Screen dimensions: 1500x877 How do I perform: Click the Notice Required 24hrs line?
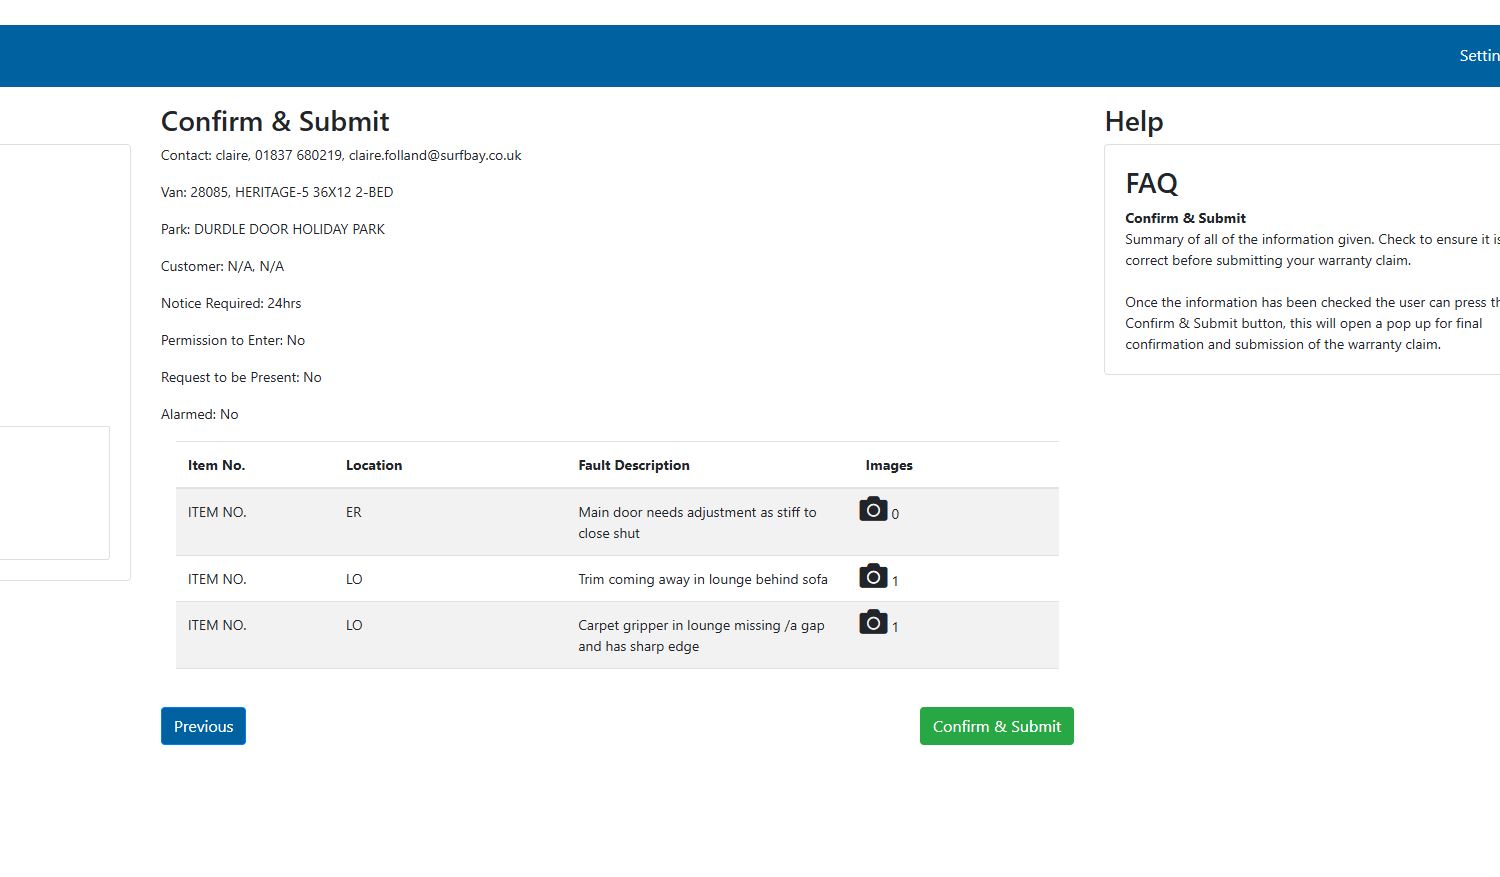click(231, 303)
